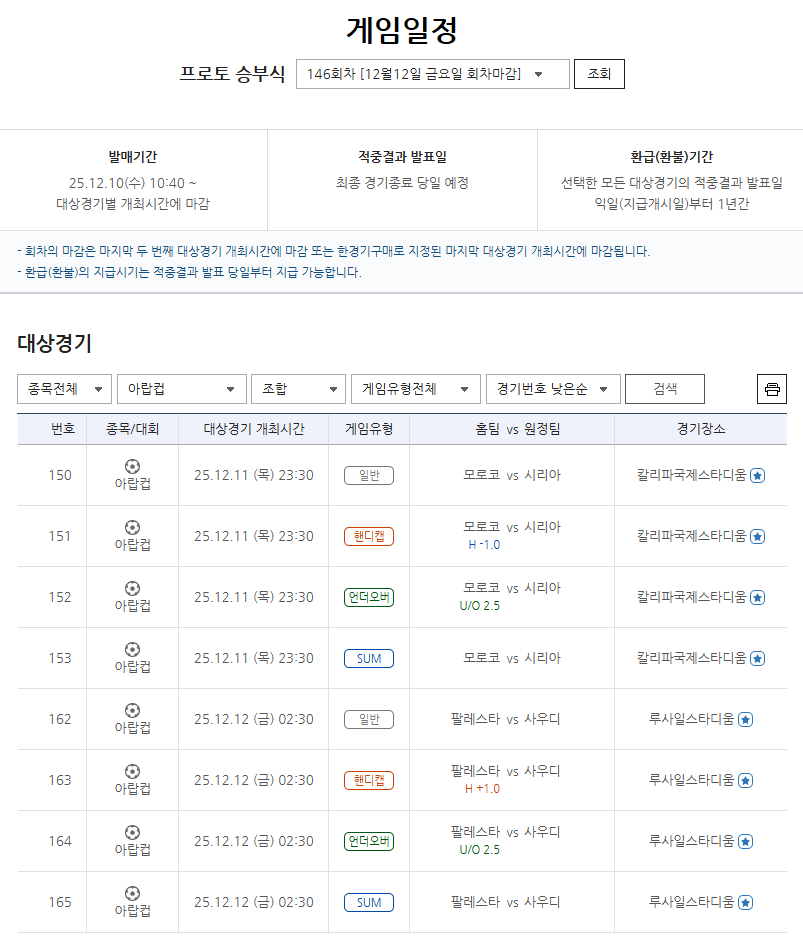
Task: Click the SUM badge on match 153
Action: (370, 658)
